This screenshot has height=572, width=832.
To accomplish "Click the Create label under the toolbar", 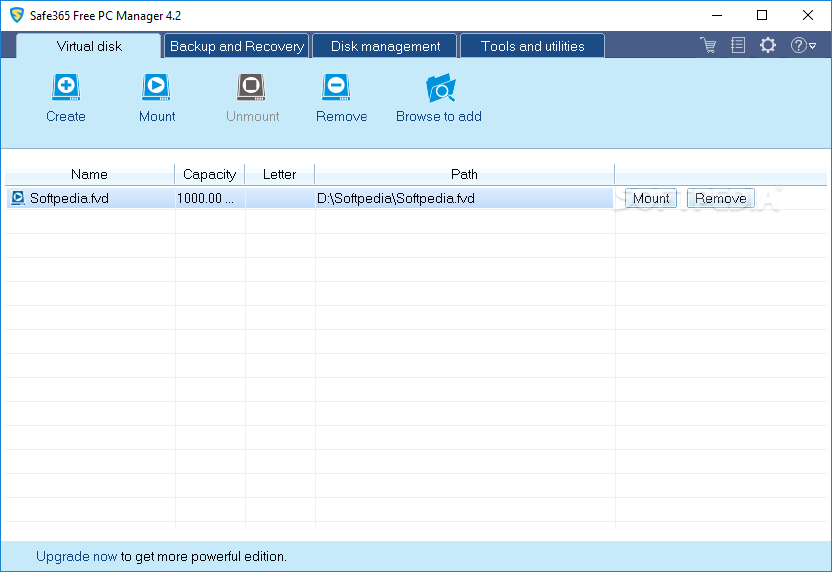I will click(66, 116).
